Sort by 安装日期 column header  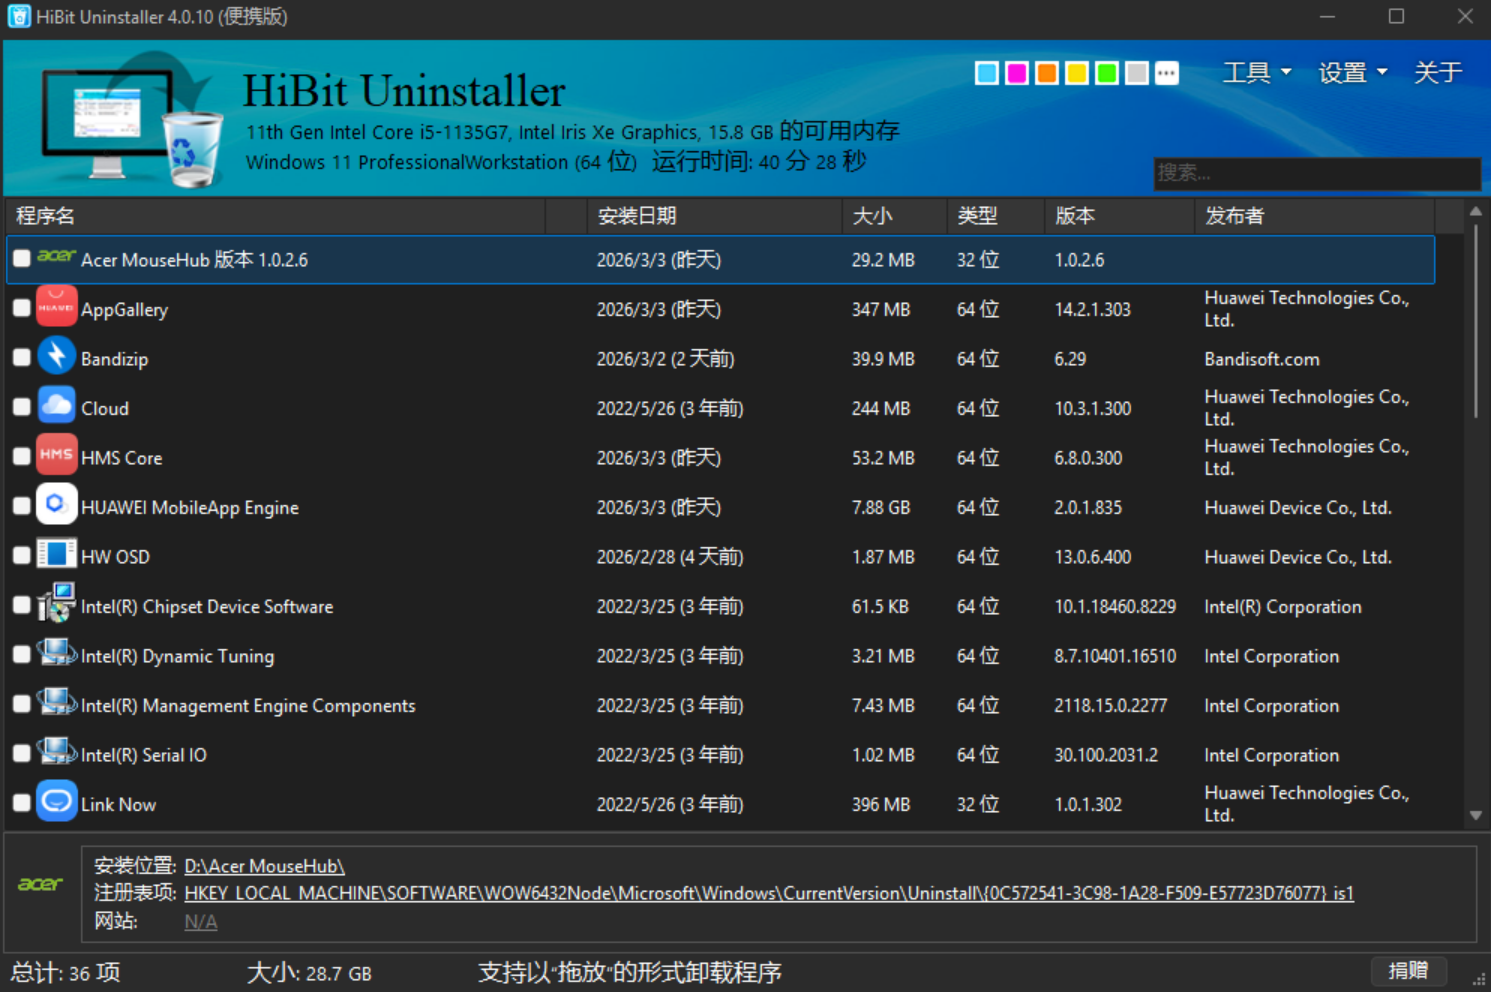714,216
